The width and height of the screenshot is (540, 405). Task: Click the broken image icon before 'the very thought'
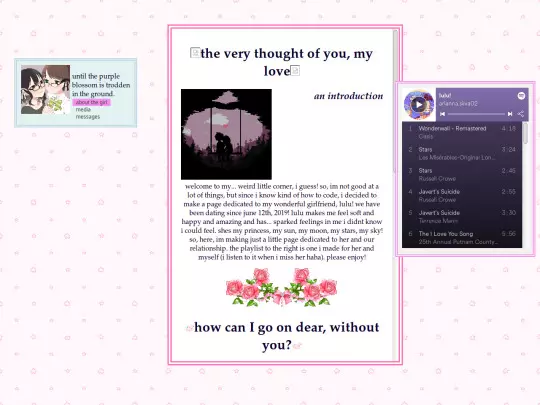195,53
